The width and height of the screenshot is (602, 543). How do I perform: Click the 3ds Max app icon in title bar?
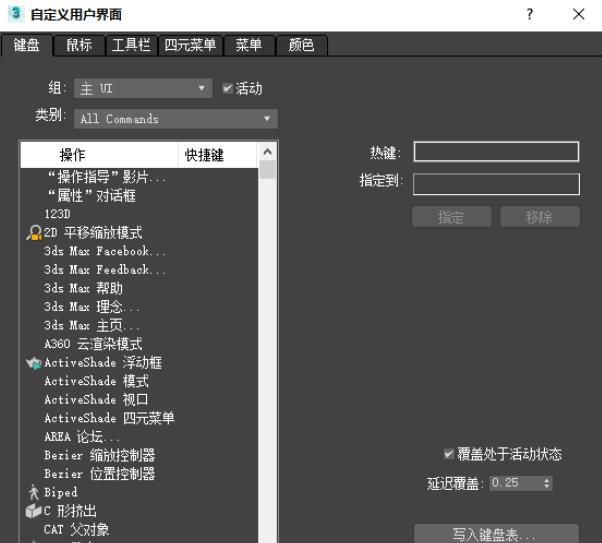click(x=16, y=14)
